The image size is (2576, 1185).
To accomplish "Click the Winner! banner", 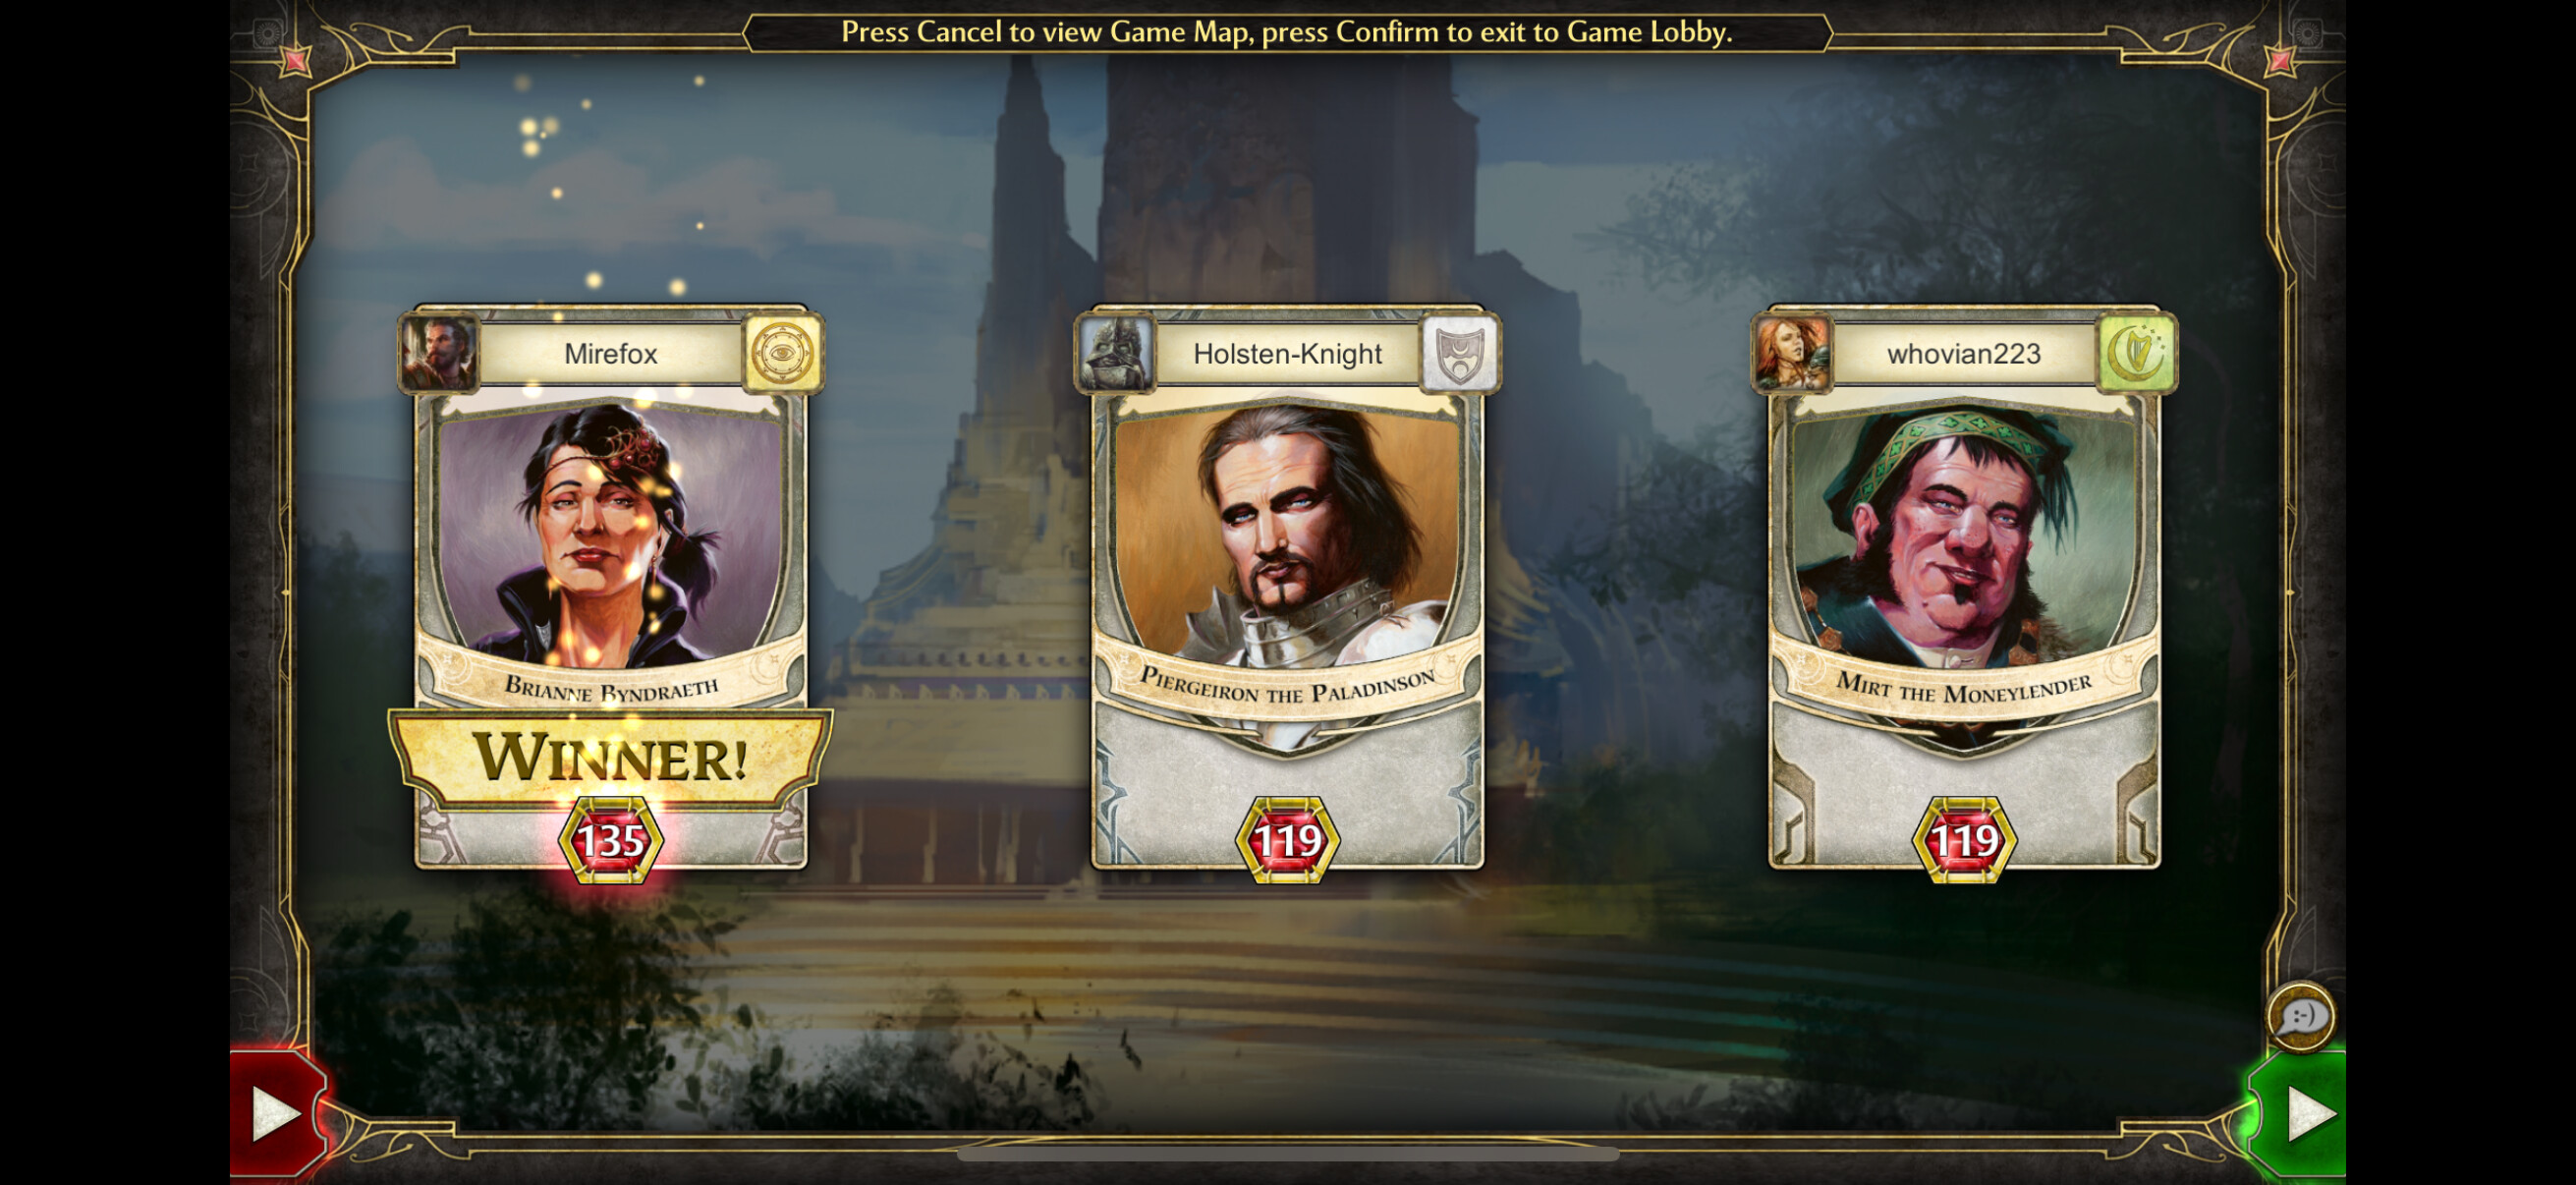I will coord(611,757).
